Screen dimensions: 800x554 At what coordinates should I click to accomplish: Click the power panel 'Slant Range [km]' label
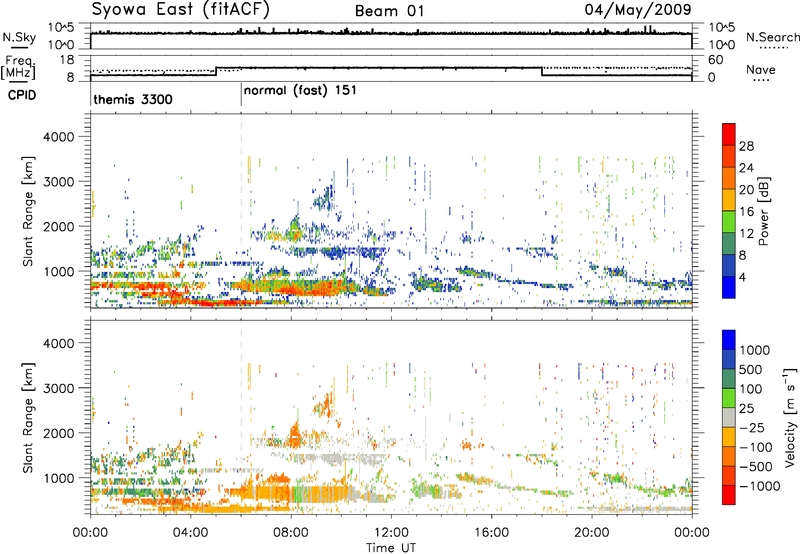pos(28,211)
